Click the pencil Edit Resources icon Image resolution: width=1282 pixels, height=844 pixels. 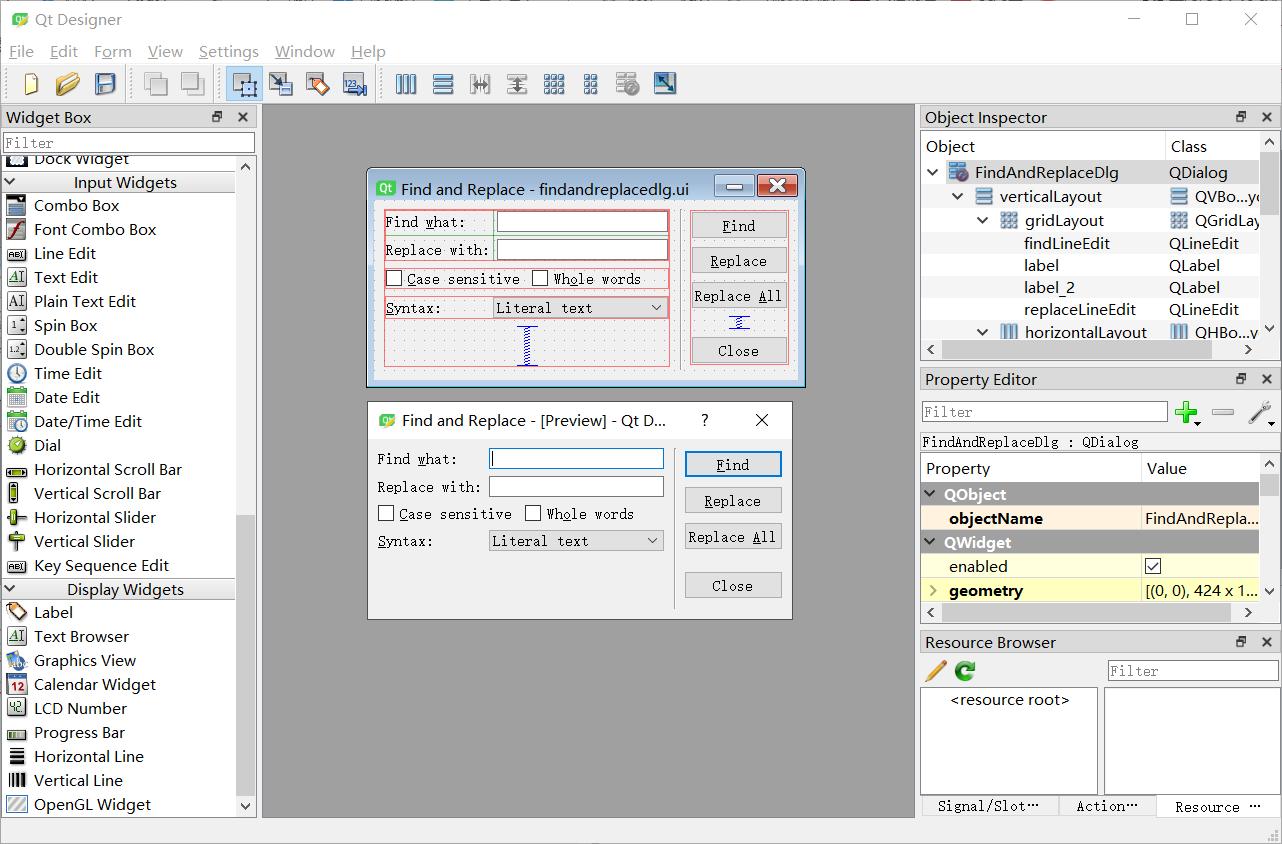(936, 671)
